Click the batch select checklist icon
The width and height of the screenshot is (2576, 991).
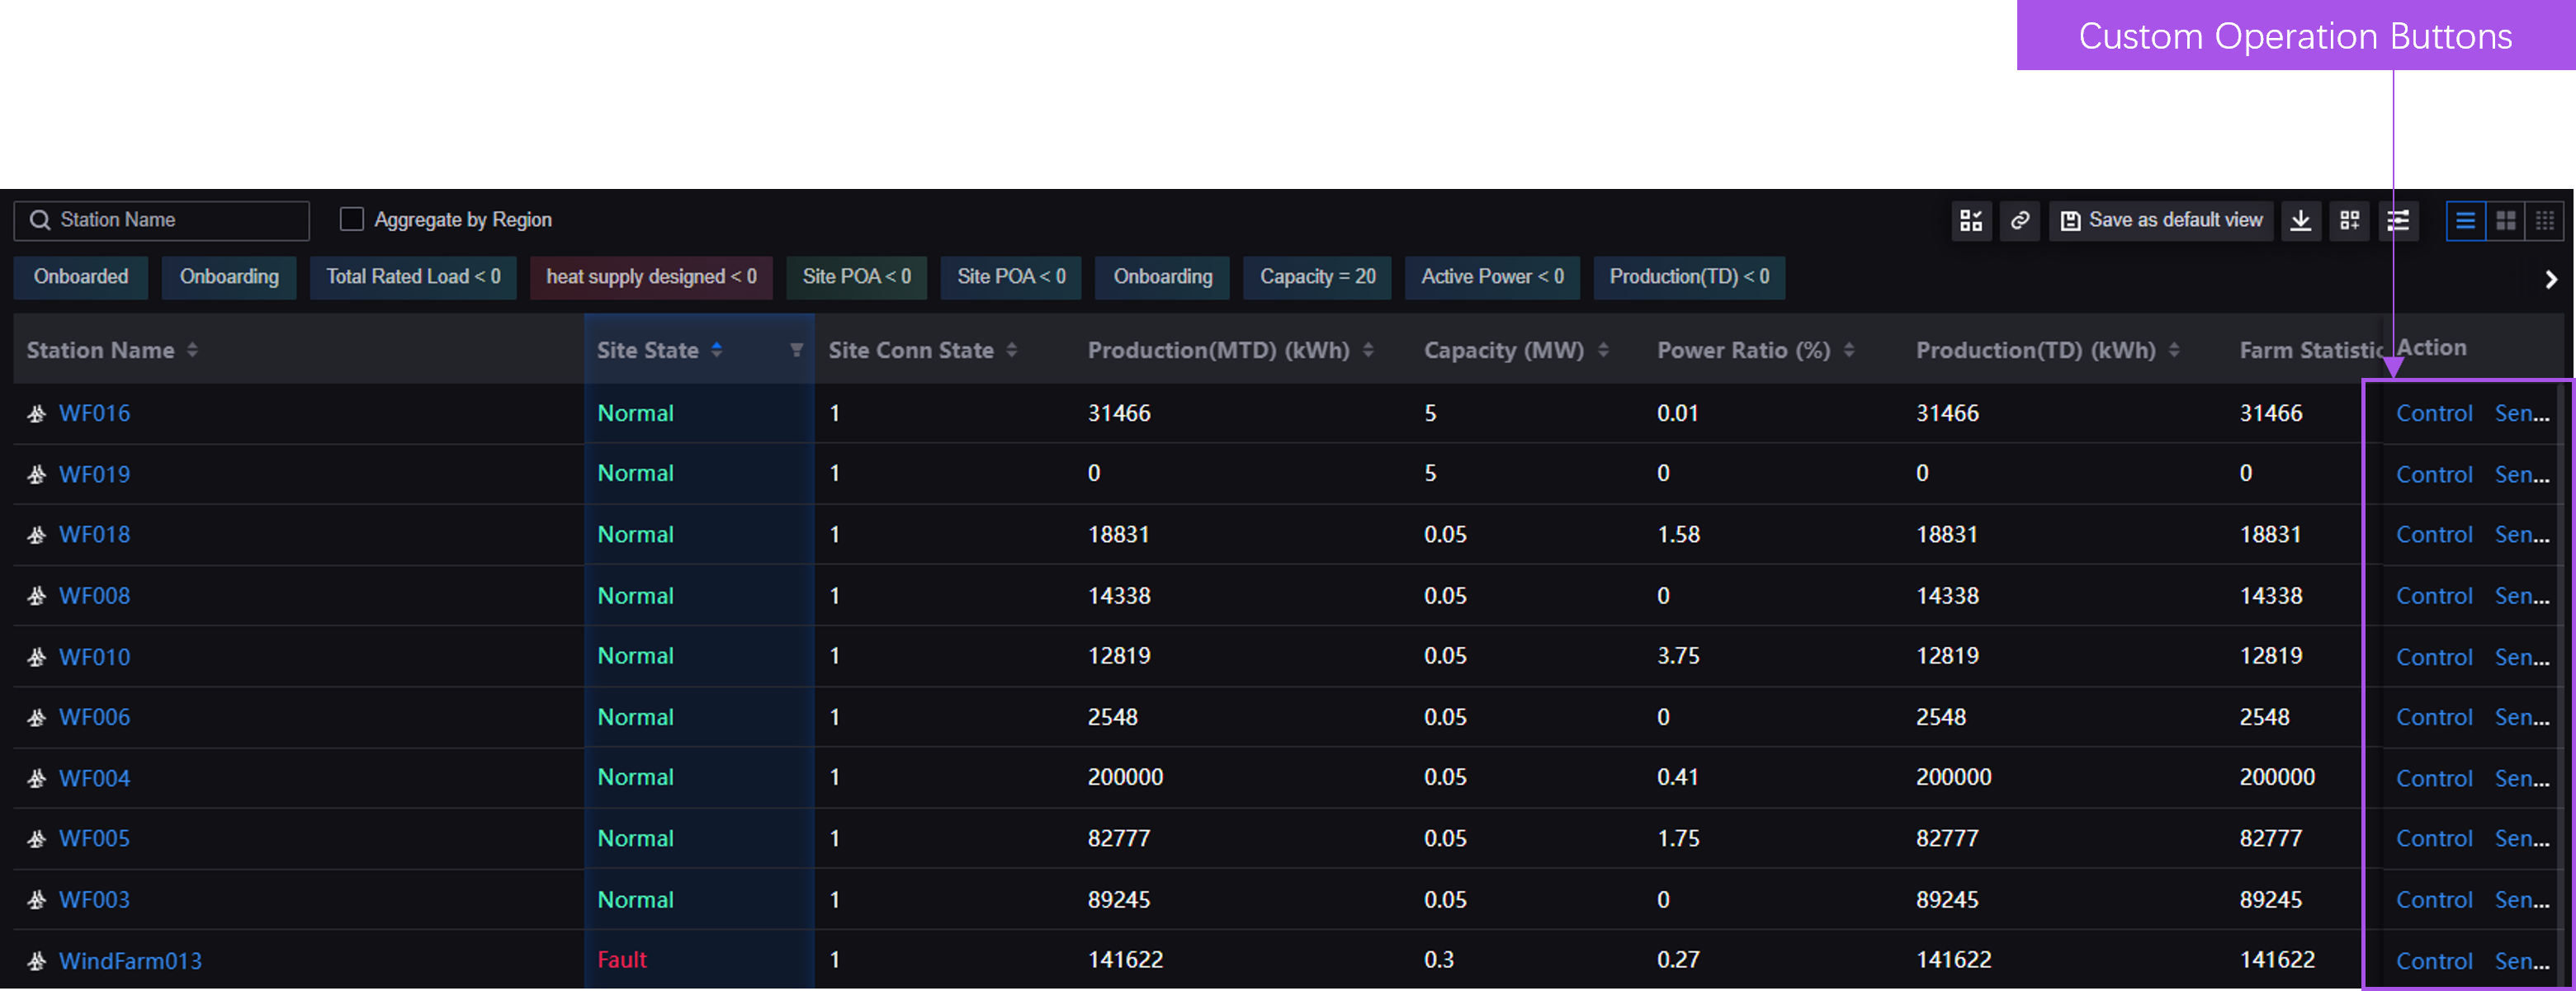tap(1970, 220)
